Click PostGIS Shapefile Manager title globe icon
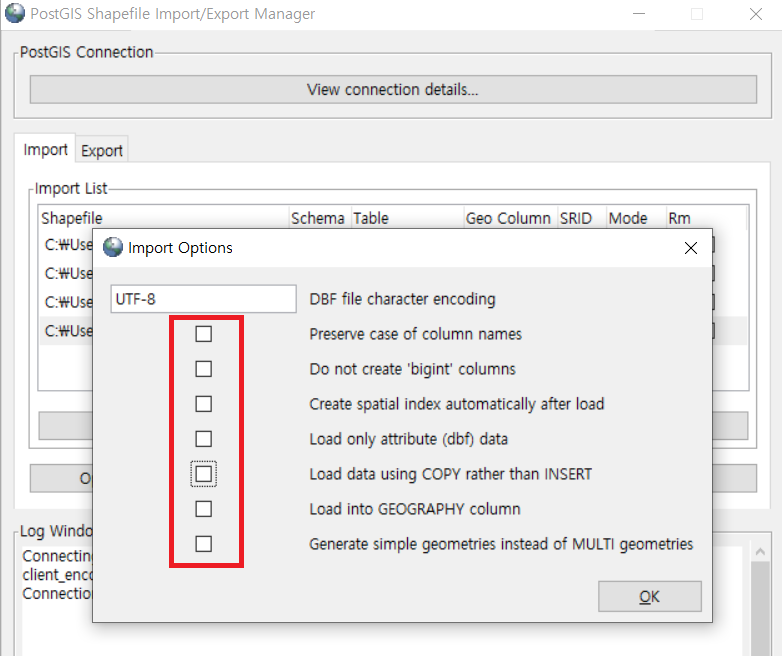Viewport: 782px width, 656px height. 15,13
